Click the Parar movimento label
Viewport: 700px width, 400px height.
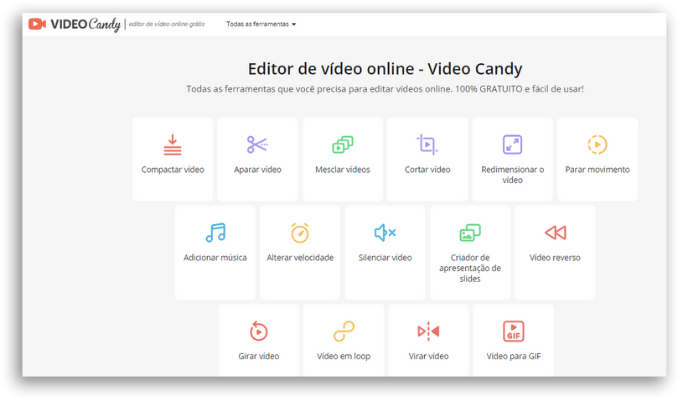coord(597,170)
